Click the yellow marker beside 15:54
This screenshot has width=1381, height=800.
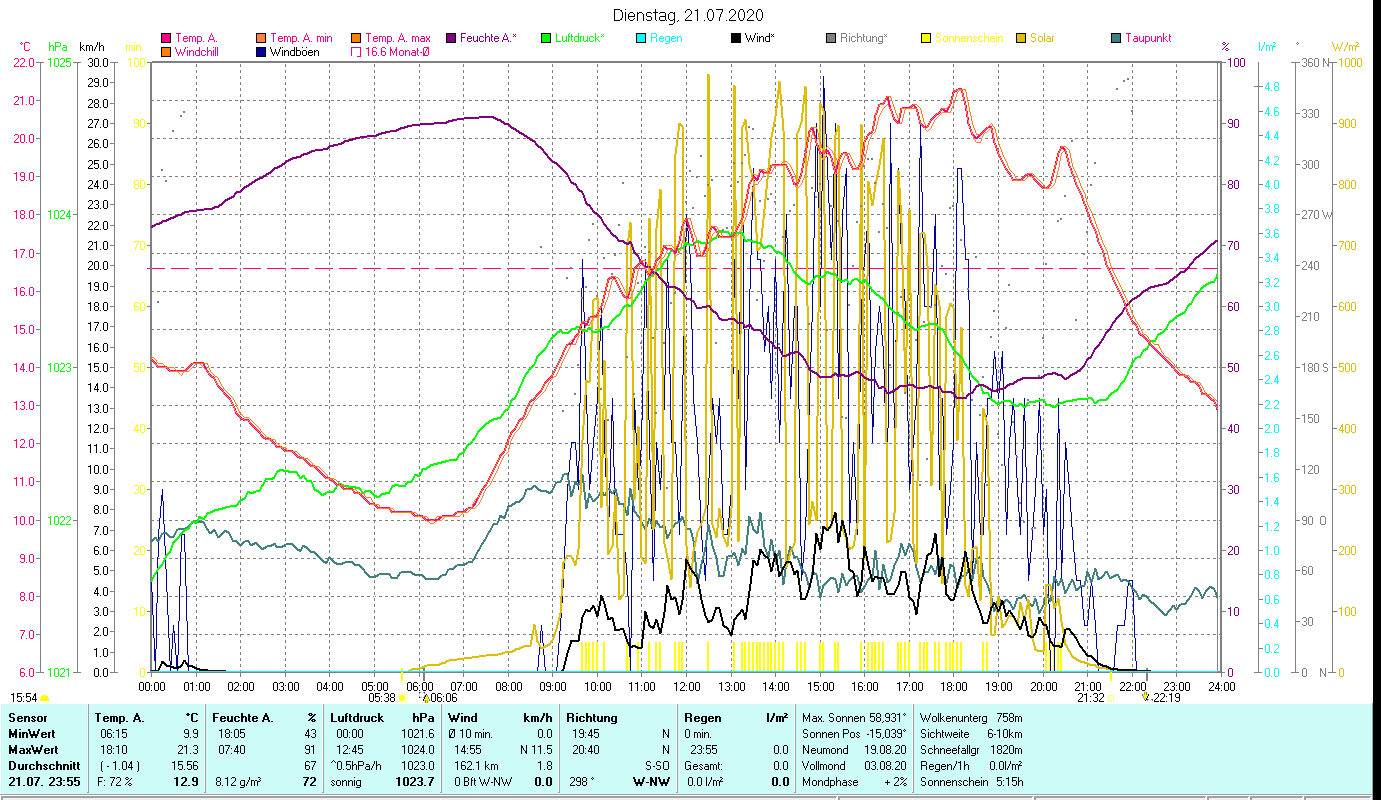(x=45, y=698)
